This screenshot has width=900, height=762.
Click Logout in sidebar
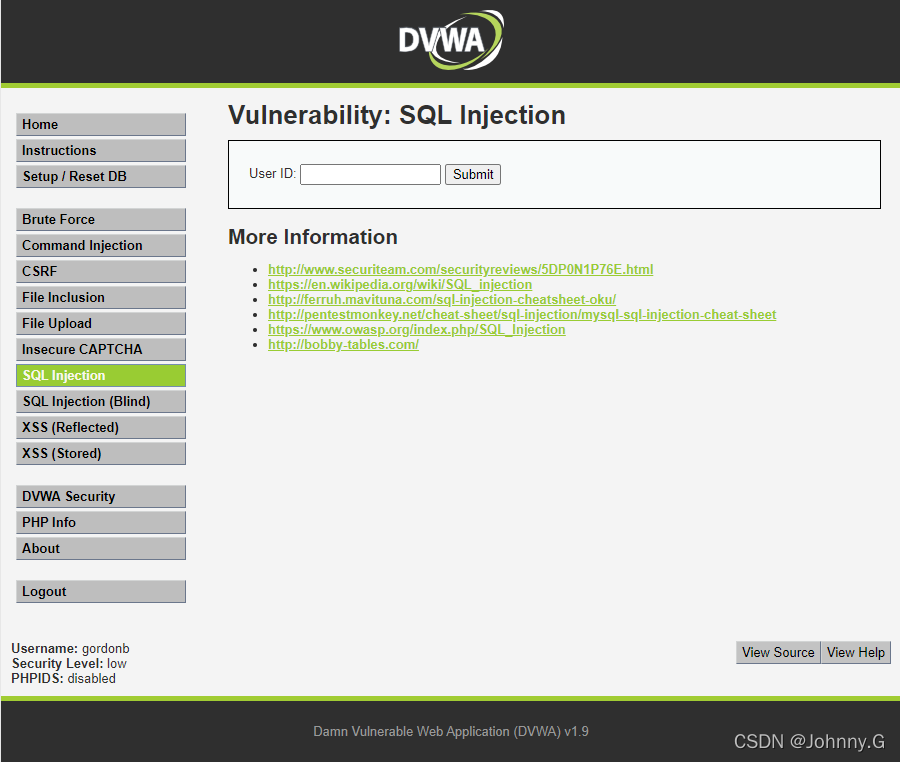pyautogui.click(x=101, y=592)
